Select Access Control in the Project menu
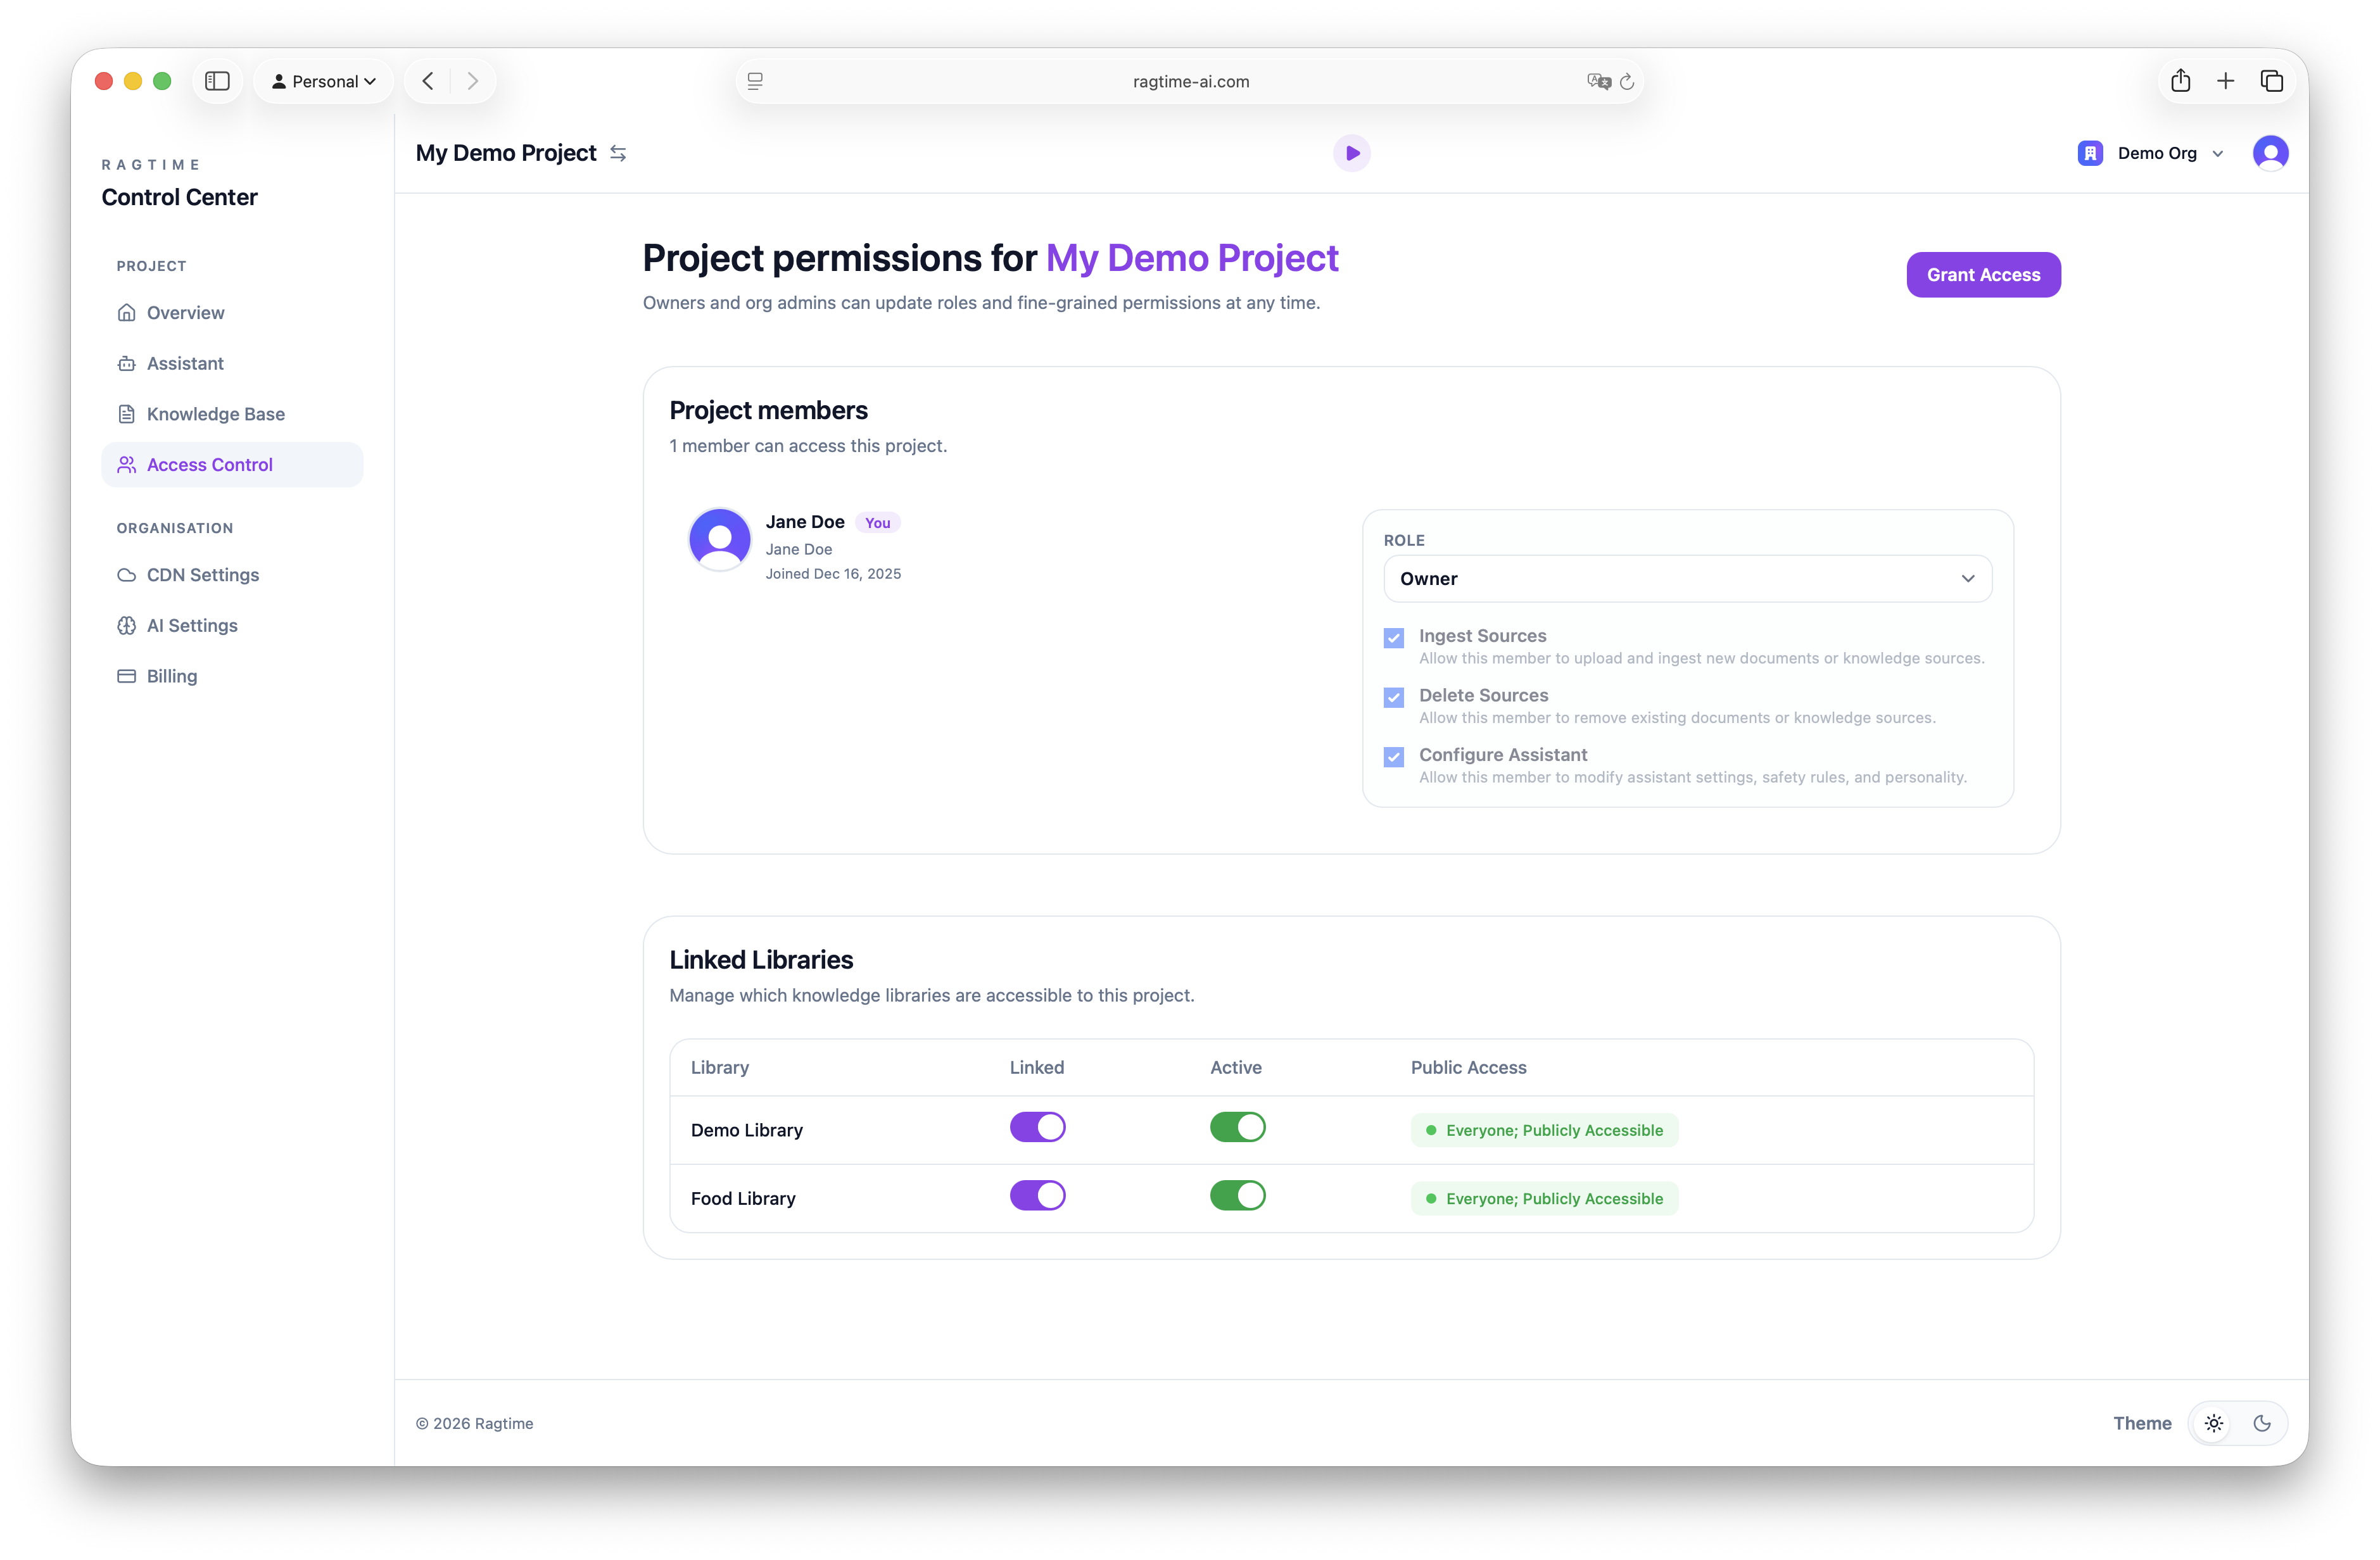The width and height of the screenshot is (2380, 1560). click(x=209, y=464)
